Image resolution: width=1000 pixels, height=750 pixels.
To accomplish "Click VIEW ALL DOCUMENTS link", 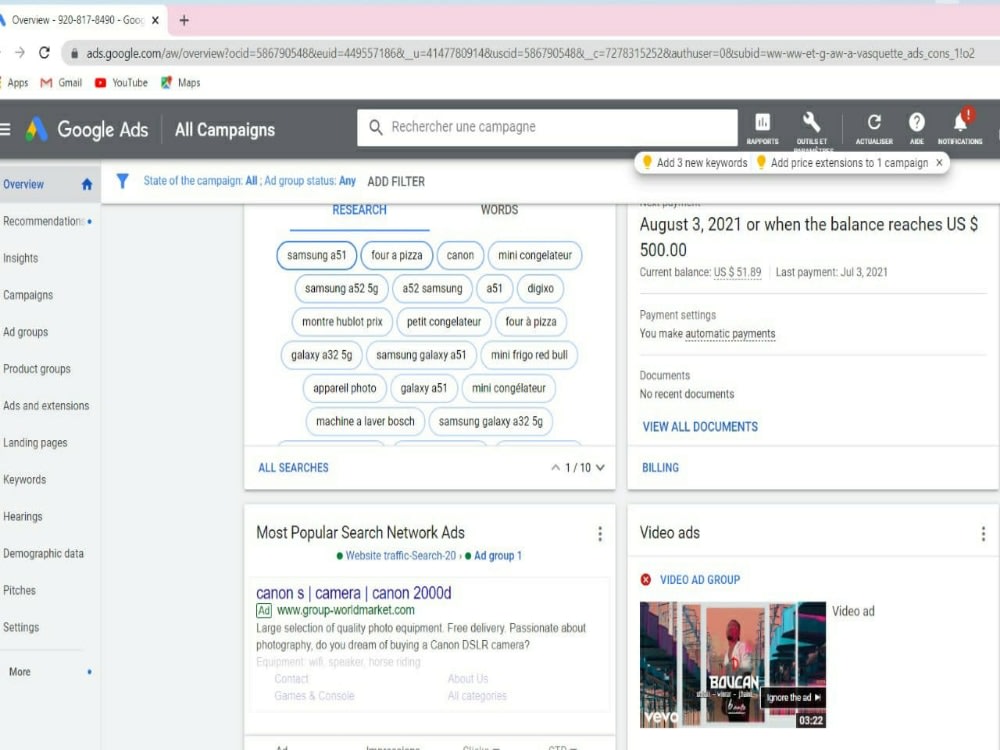I will (700, 427).
